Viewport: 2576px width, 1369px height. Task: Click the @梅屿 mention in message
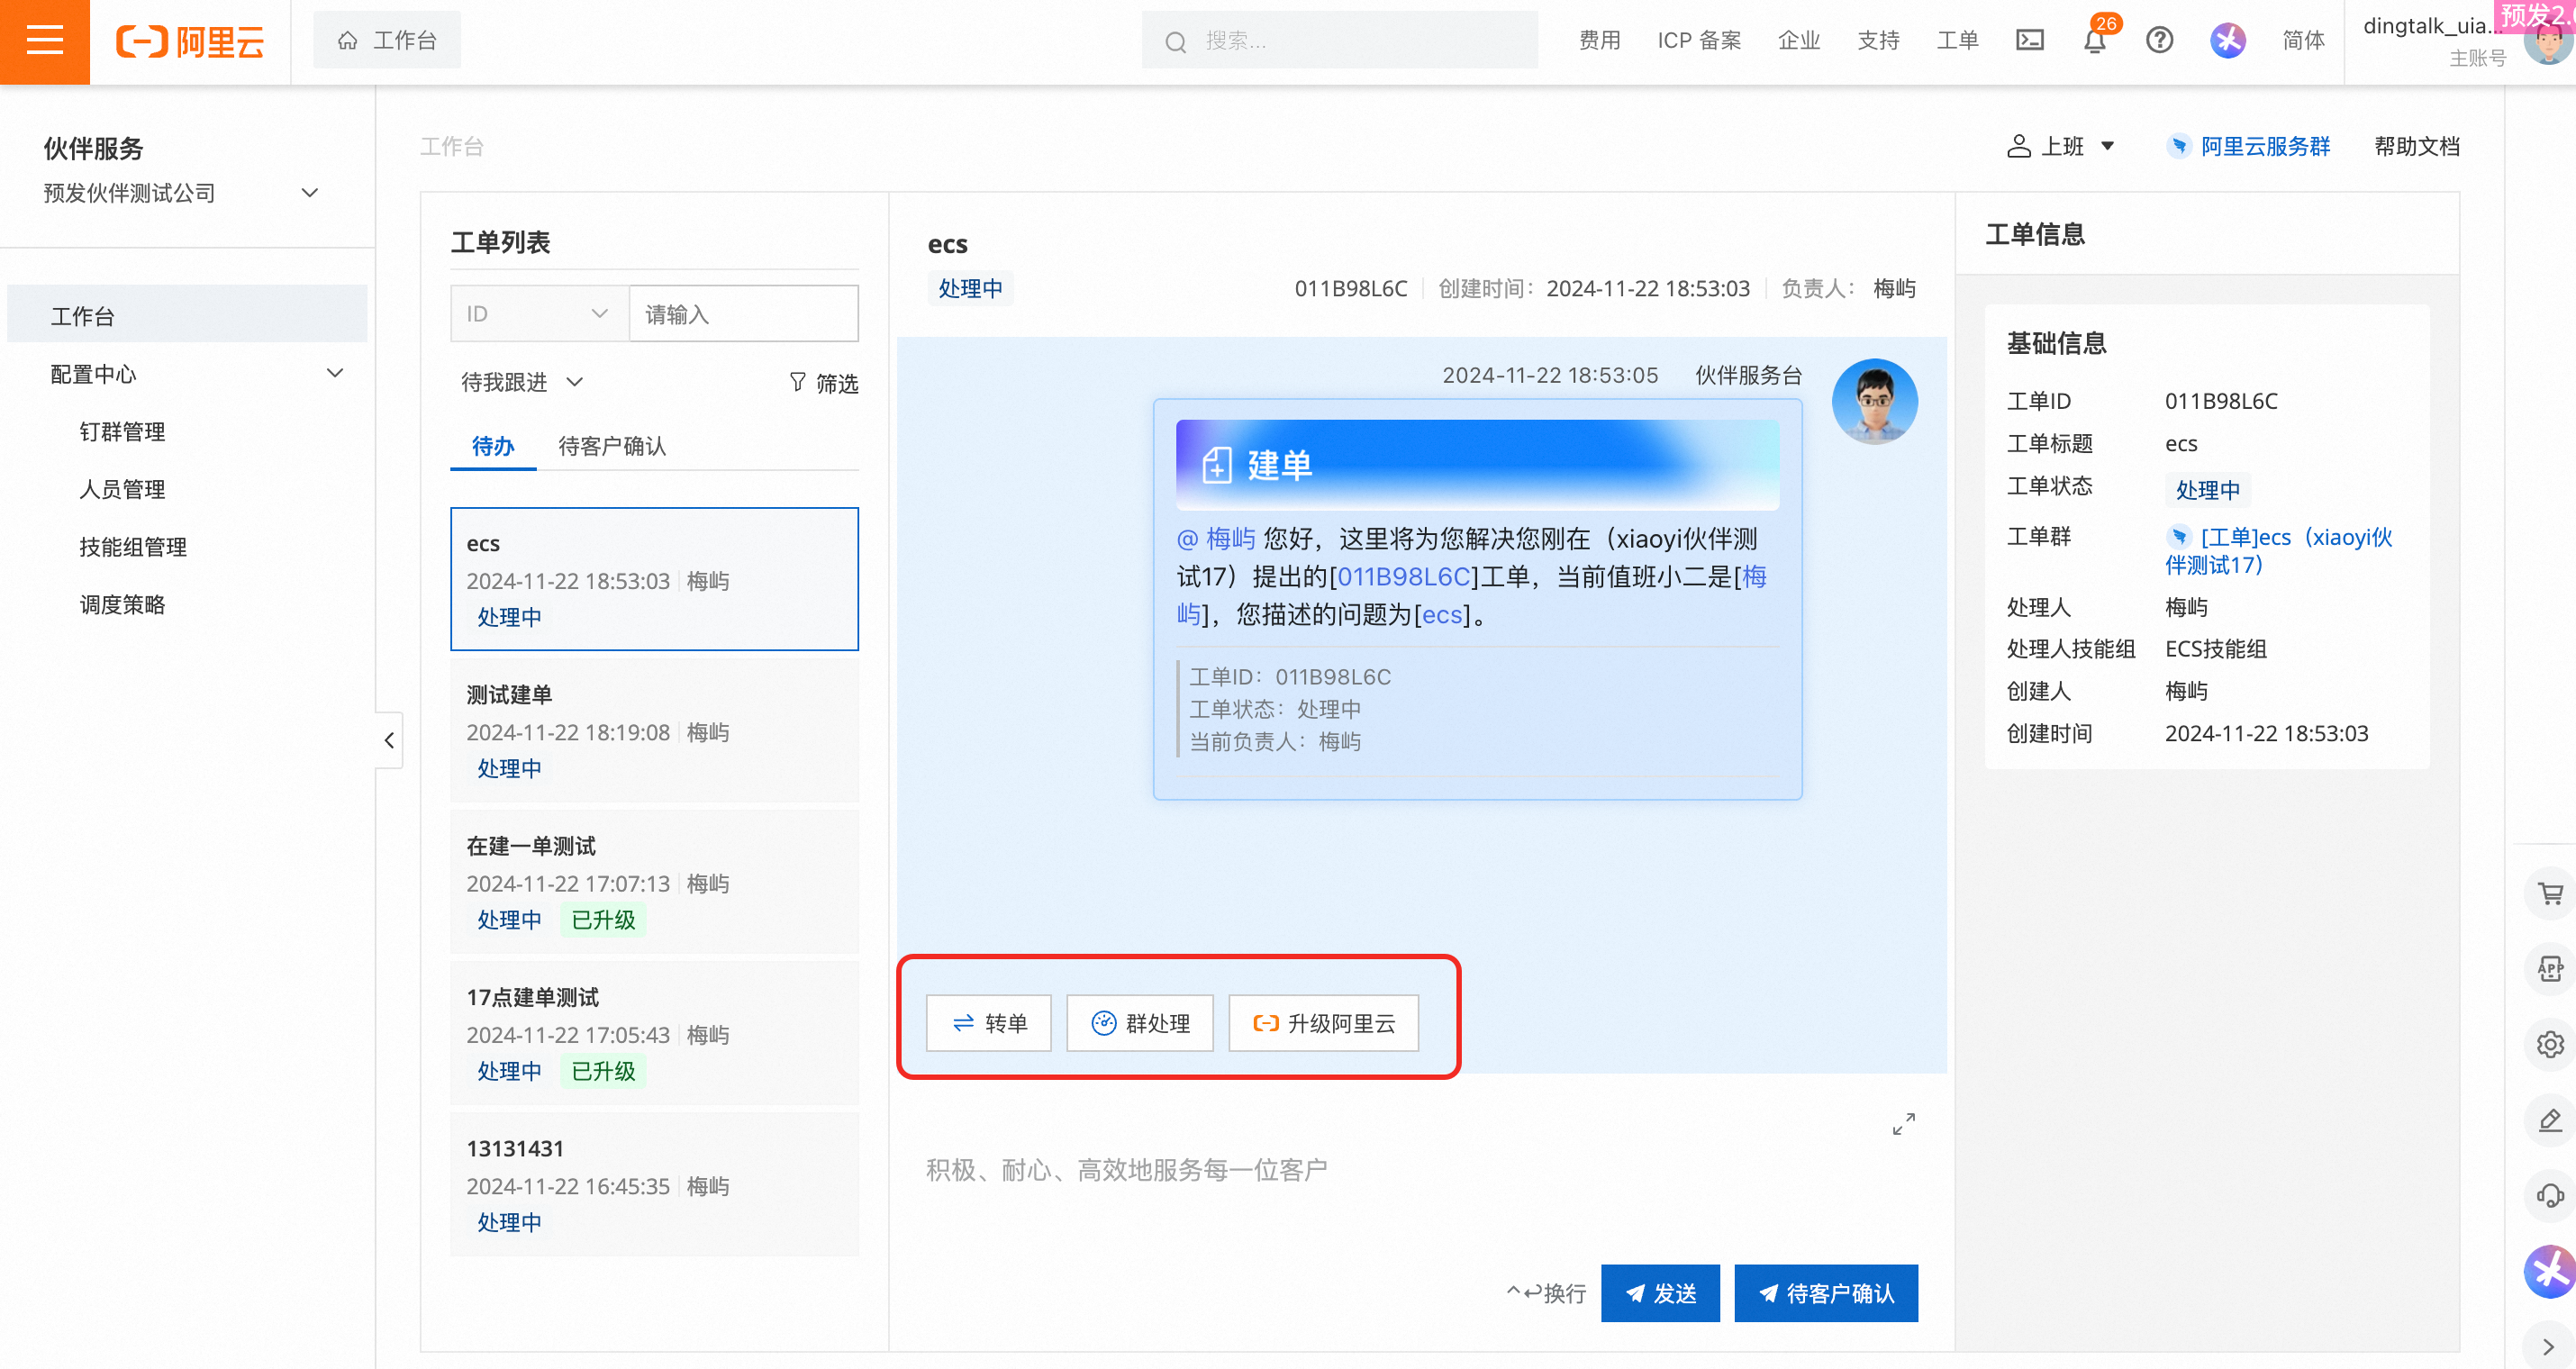point(1215,539)
